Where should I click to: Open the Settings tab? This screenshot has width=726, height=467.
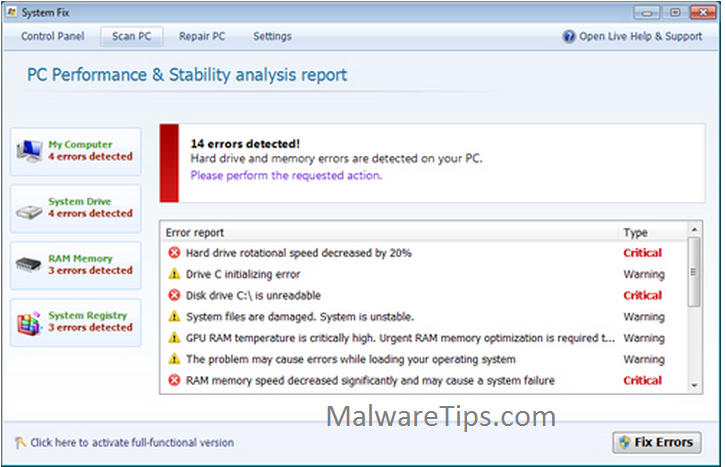click(x=272, y=37)
